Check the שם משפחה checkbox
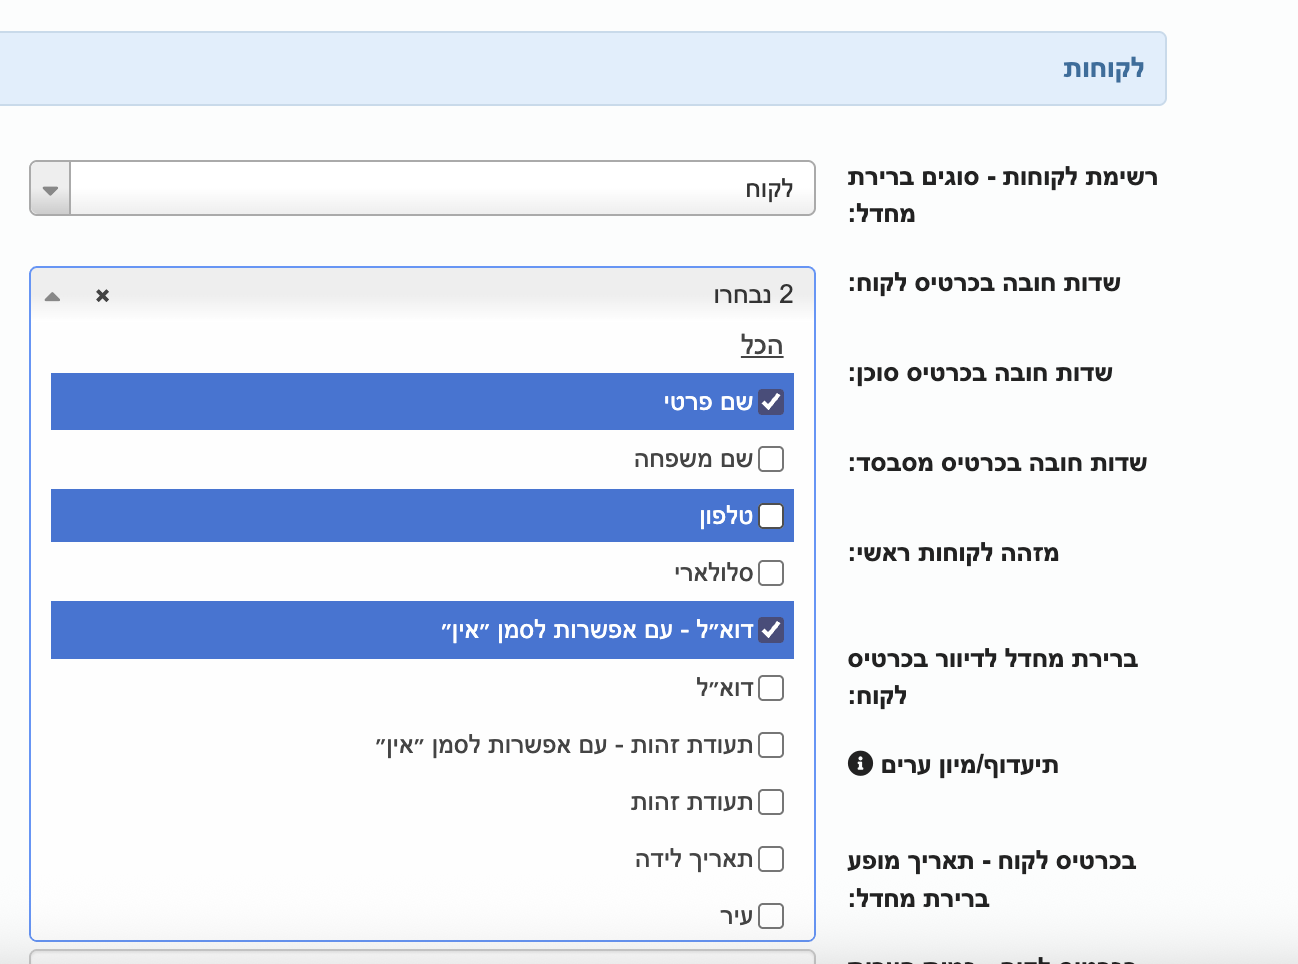This screenshot has height=964, width=1298. tap(771, 459)
